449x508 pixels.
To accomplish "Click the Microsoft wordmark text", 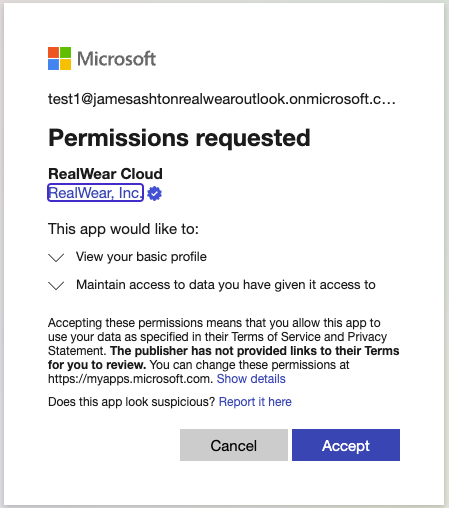I will pyautogui.click(x=116, y=59).
